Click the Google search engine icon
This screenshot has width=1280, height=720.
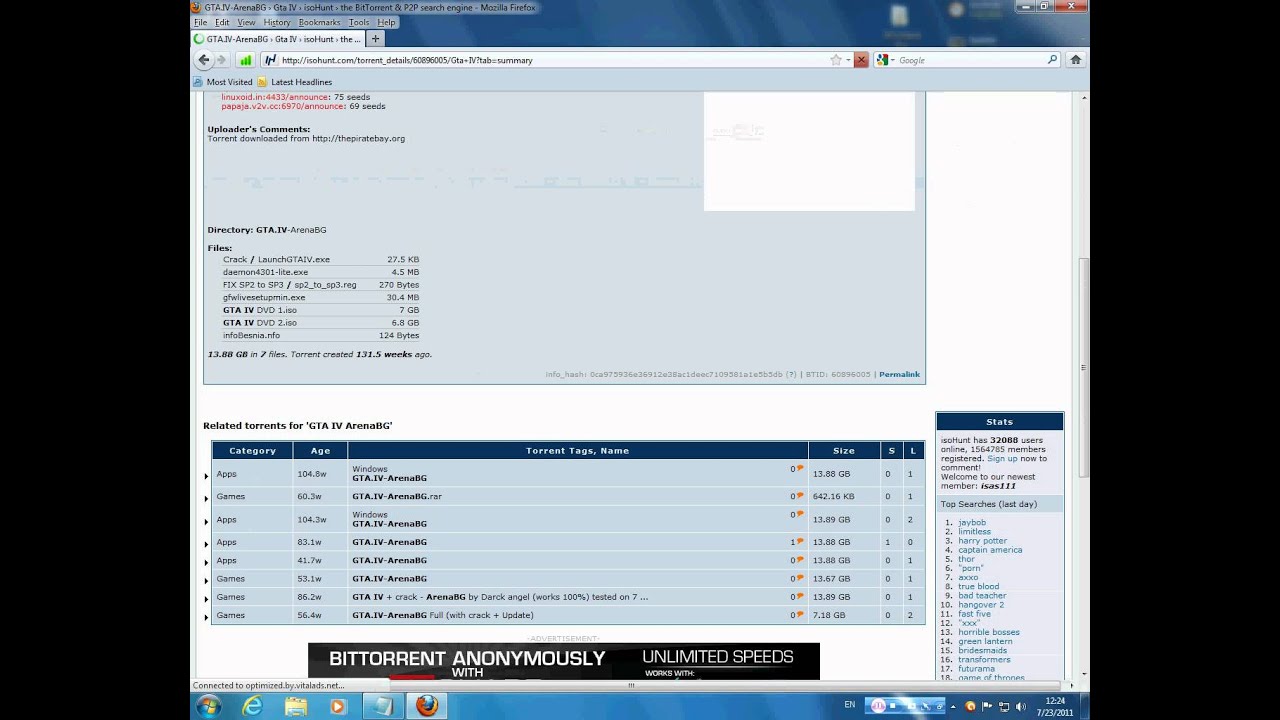[882, 60]
